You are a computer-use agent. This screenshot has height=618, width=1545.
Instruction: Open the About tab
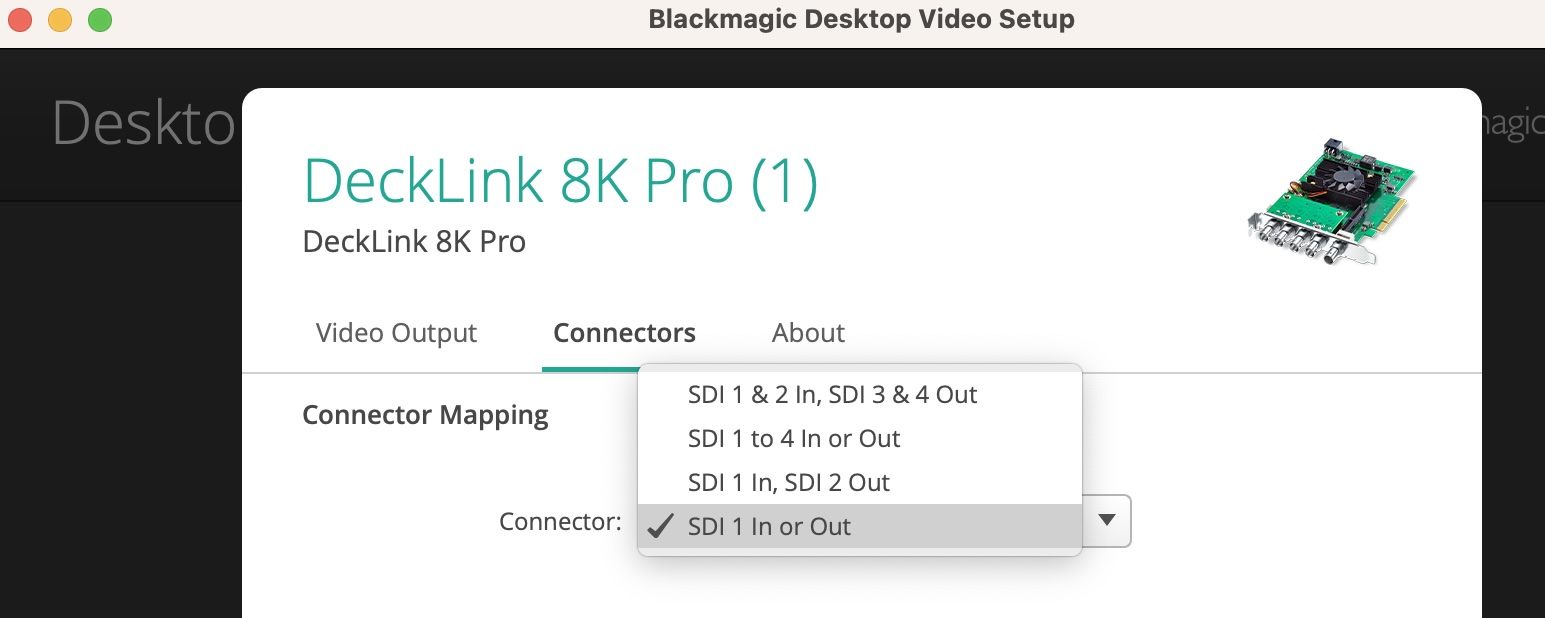click(808, 333)
